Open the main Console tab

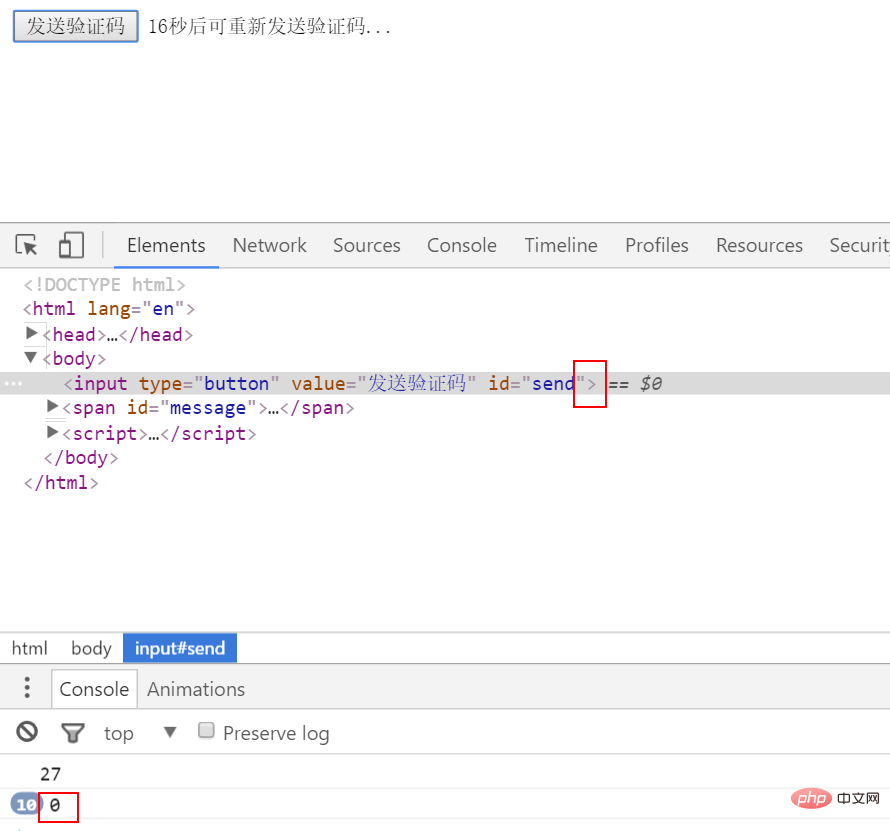[462, 245]
